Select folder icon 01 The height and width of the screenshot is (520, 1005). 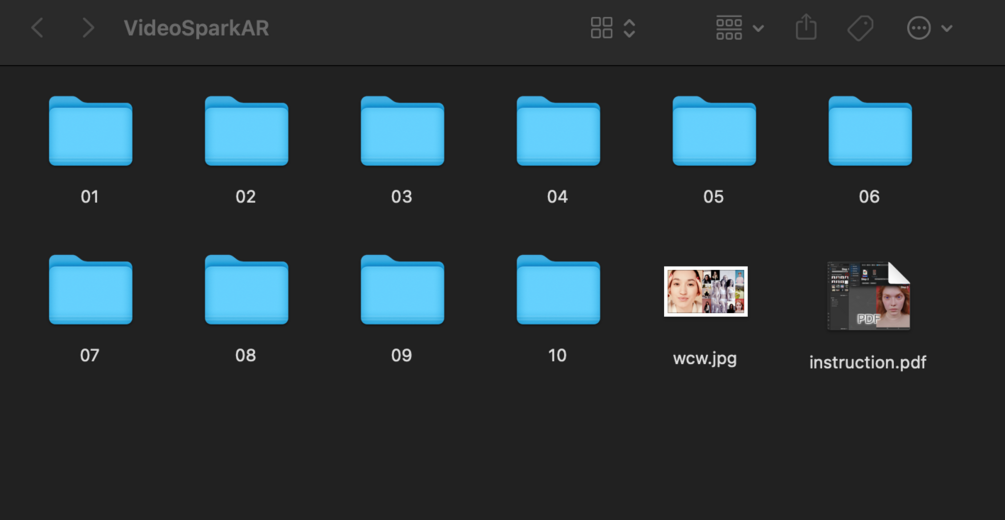pyautogui.click(x=90, y=131)
